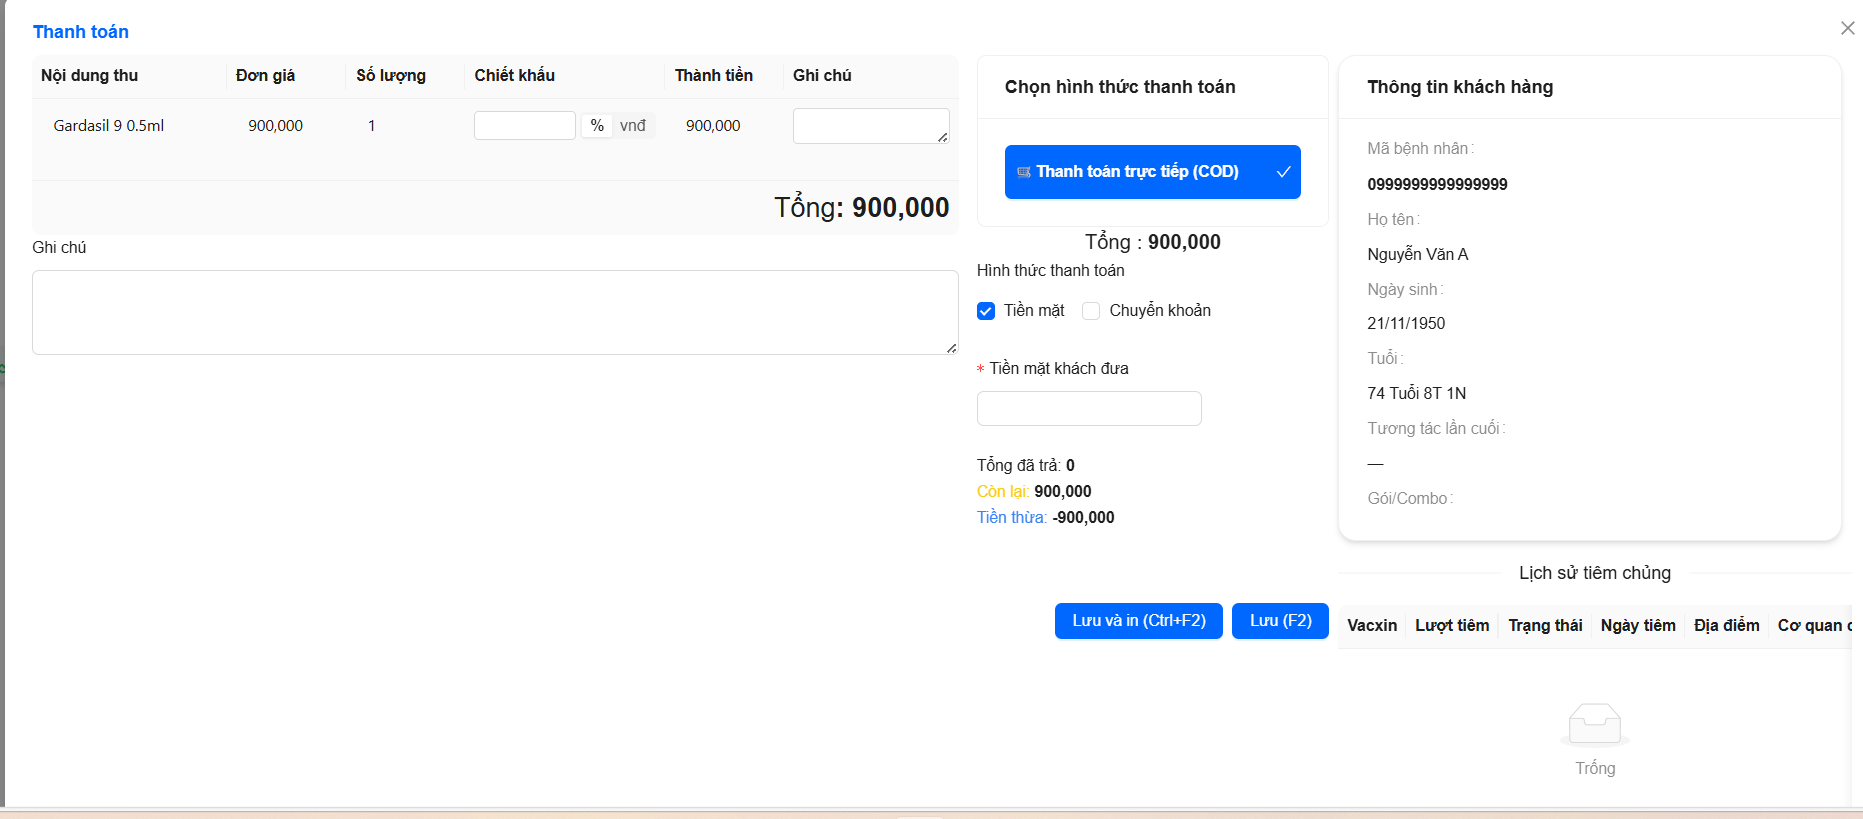Click resize handle of large Ghi chú box
This screenshot has height=819, width=1863.
click(x=951, y=348)
